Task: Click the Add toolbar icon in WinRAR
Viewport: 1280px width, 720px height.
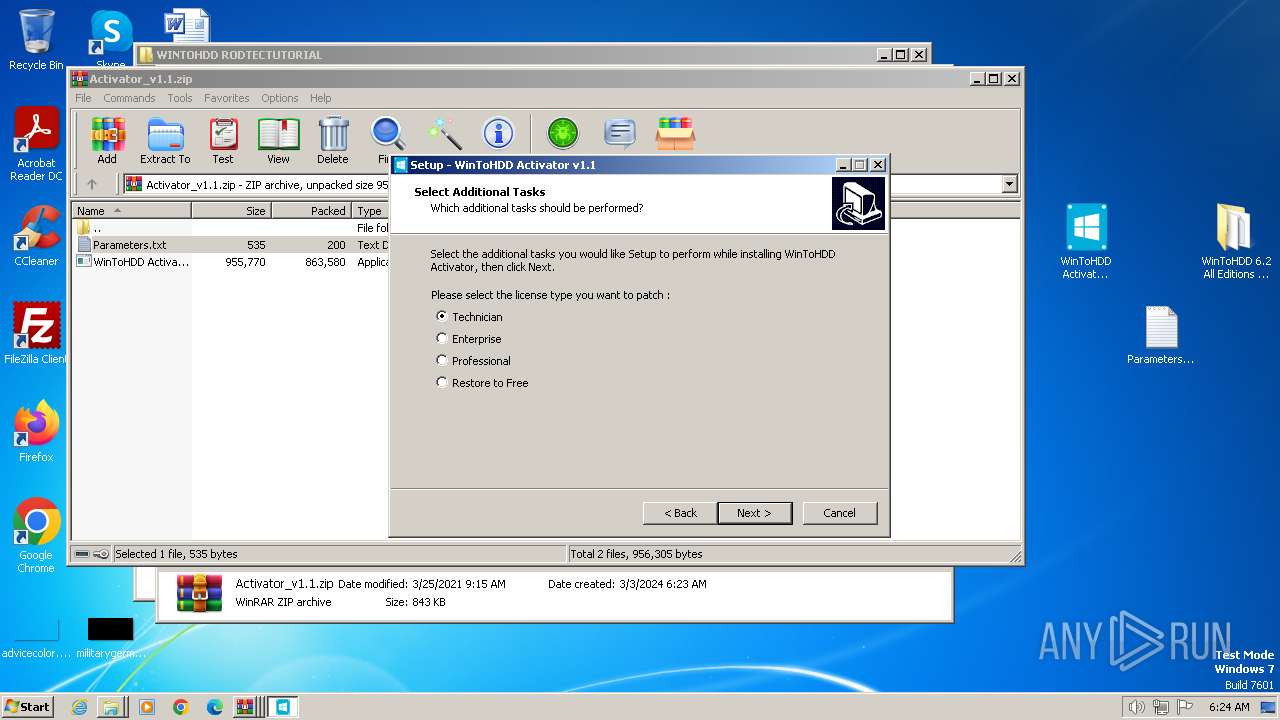Action: click(x=107, y=140)
